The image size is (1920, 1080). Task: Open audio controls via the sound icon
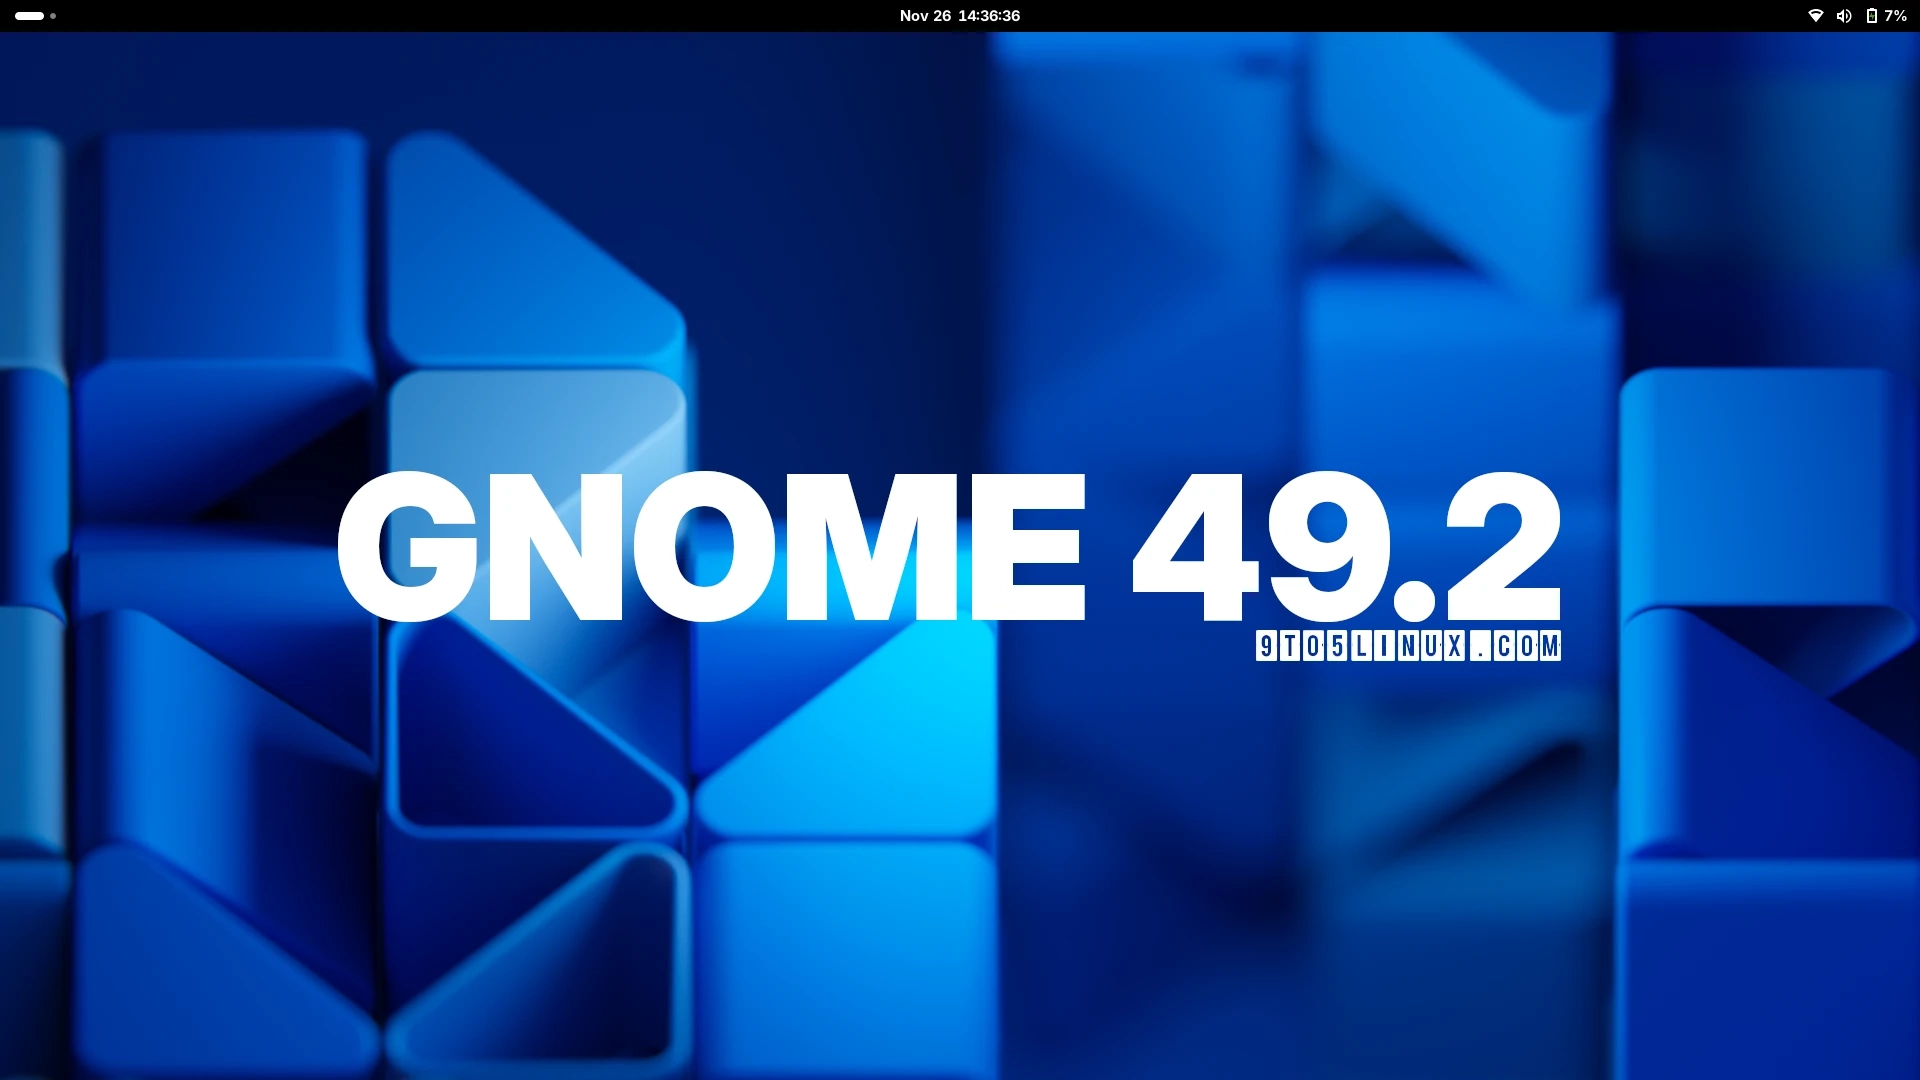1843,15
